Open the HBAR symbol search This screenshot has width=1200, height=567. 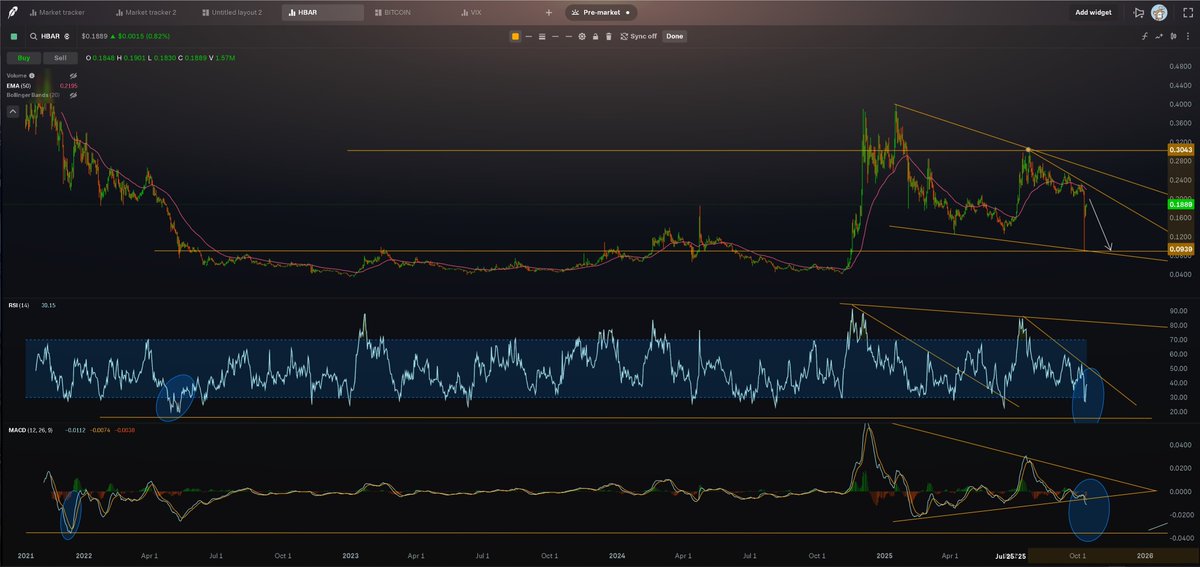(x=51, y=36)
